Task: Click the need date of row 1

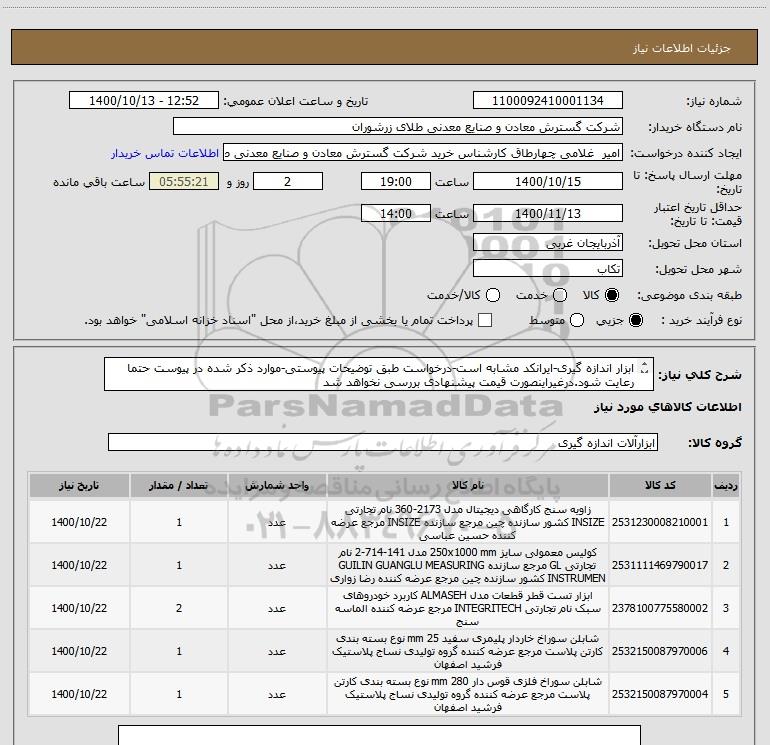Action: [x=79, y=523]
